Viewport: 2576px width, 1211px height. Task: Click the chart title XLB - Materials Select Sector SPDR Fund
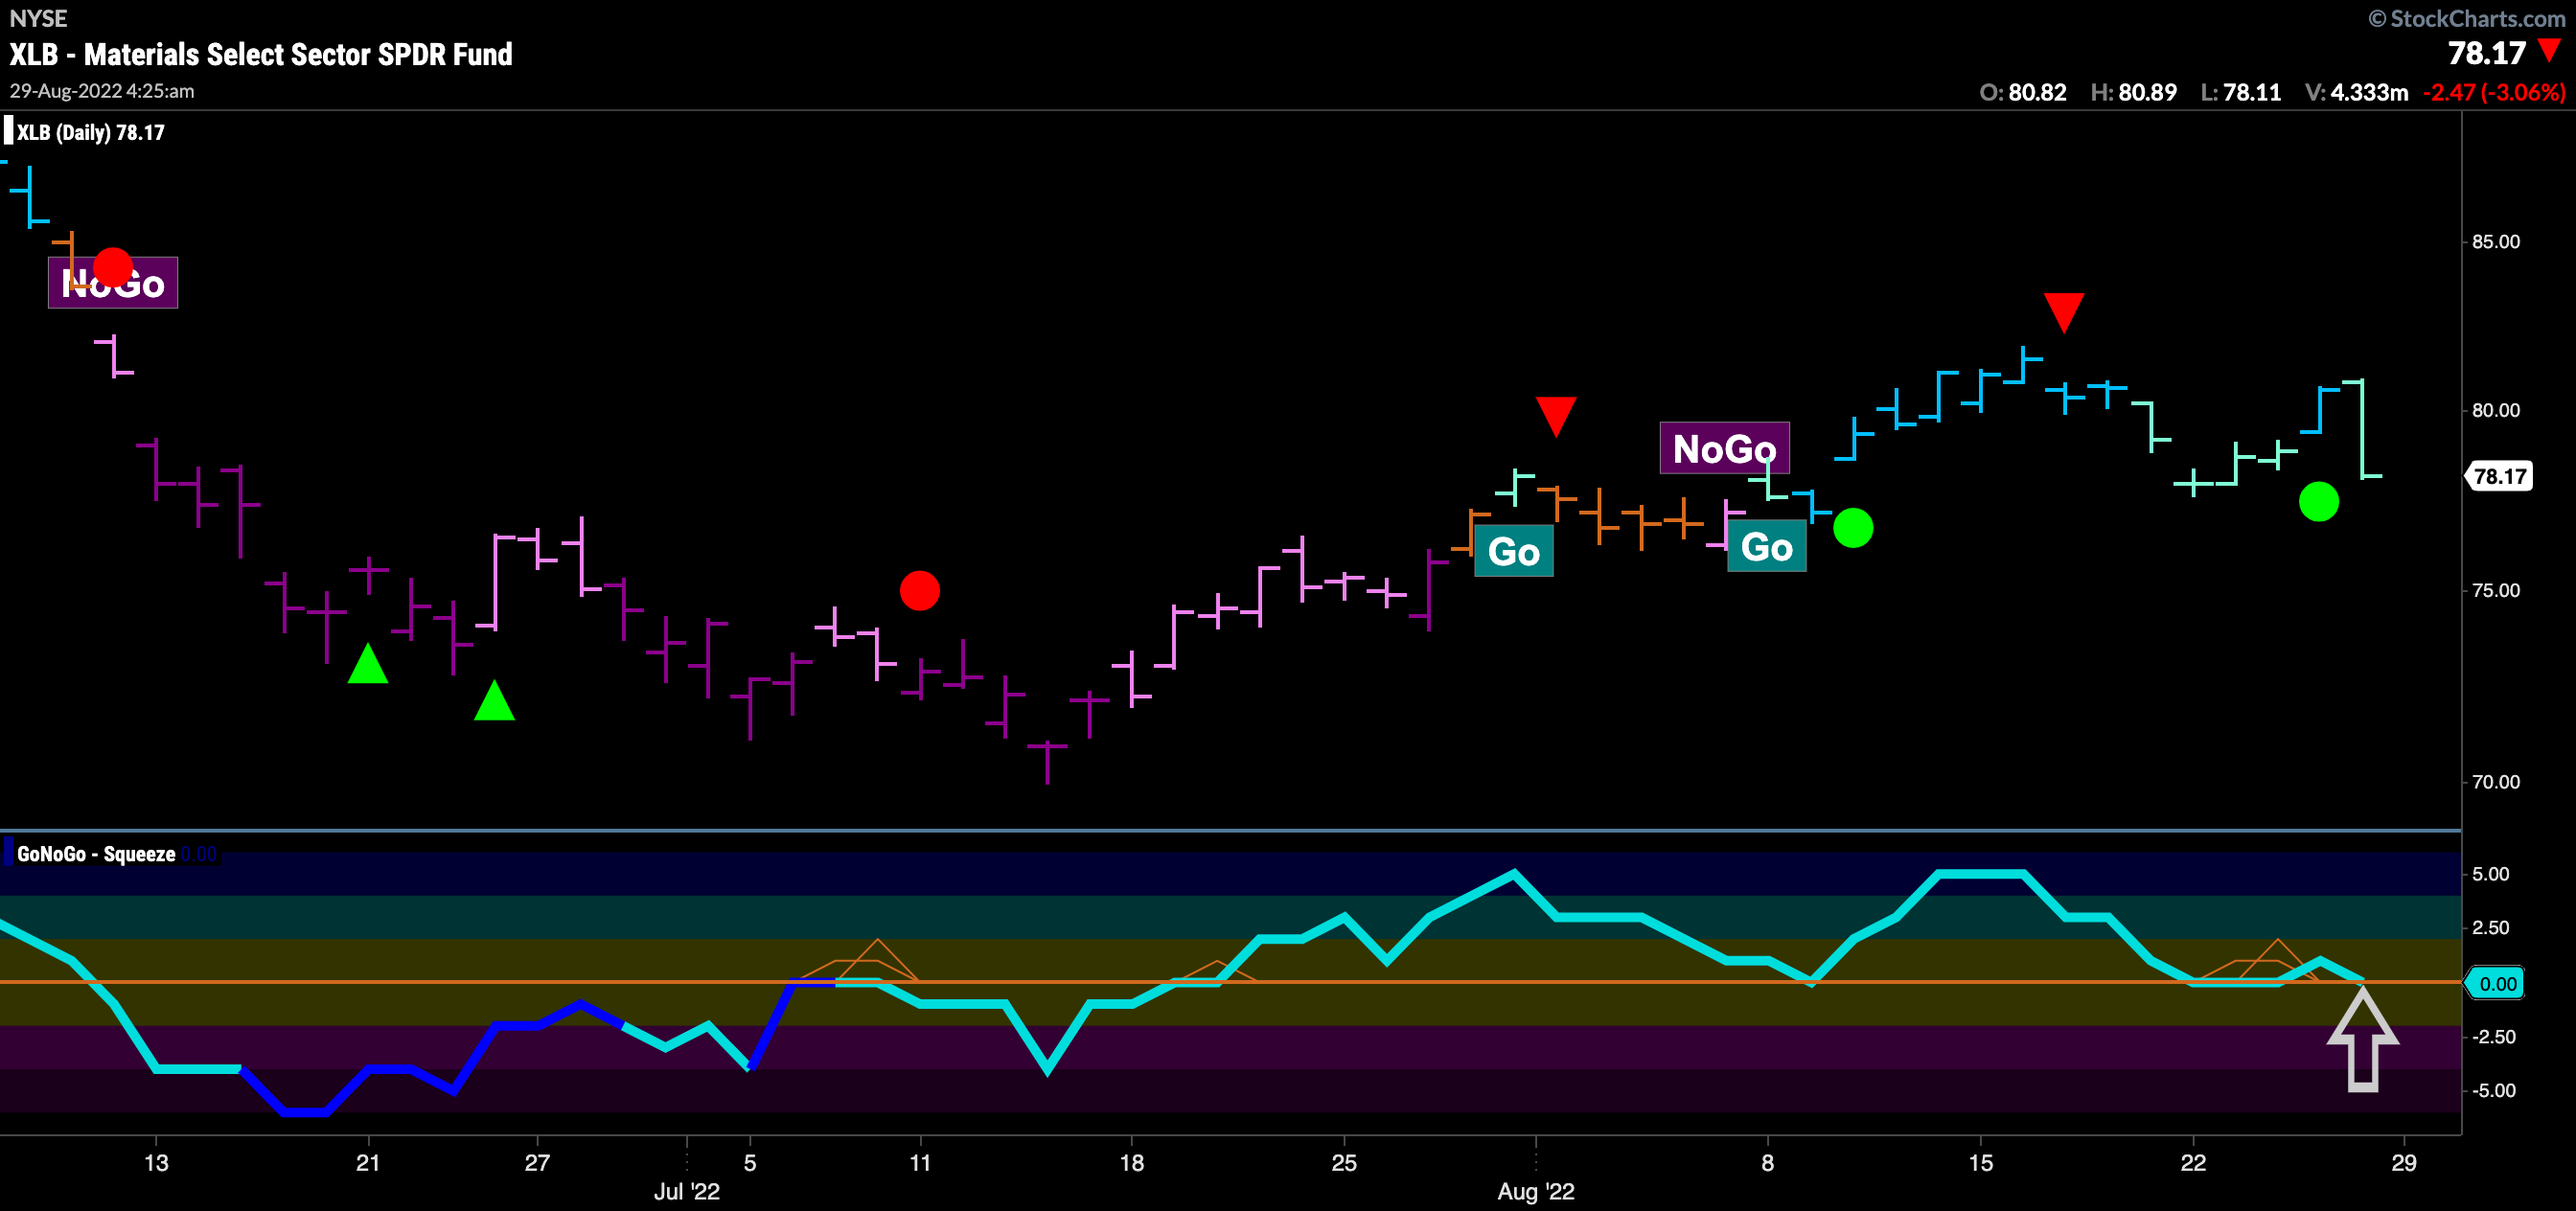(x=261, y=54)
